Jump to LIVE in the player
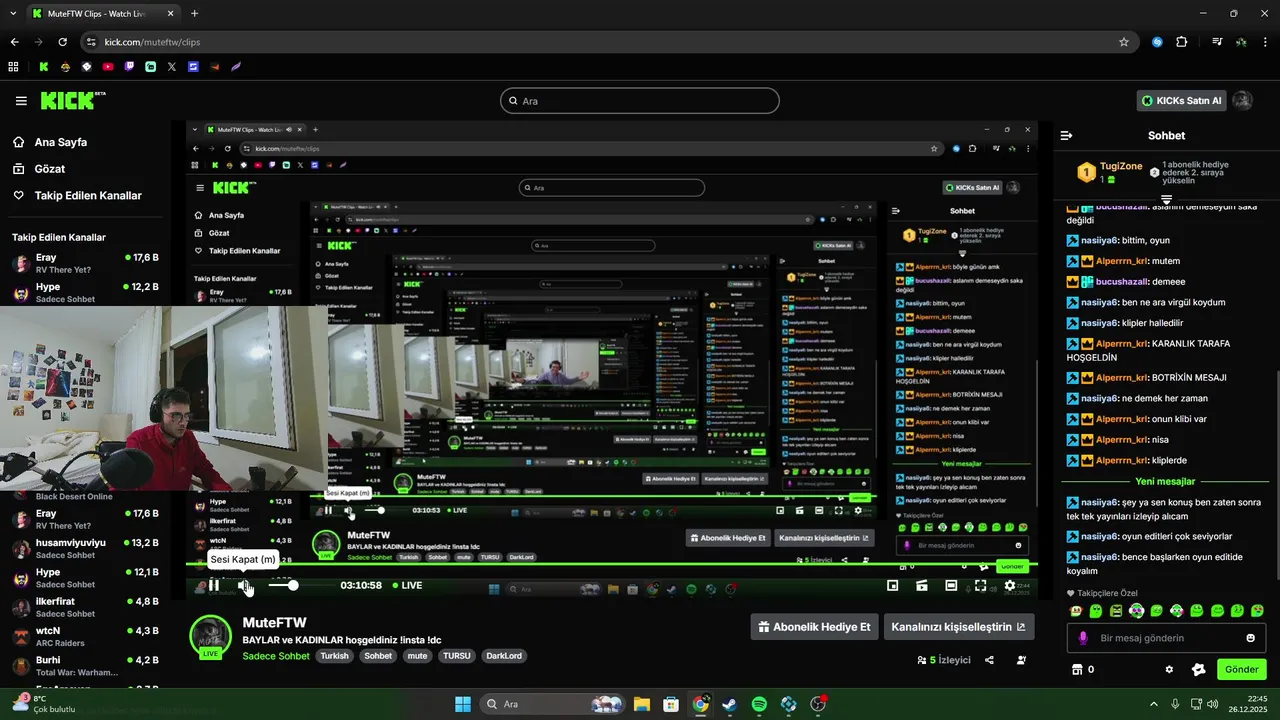 pyautogui.click(x=406, y=585)
